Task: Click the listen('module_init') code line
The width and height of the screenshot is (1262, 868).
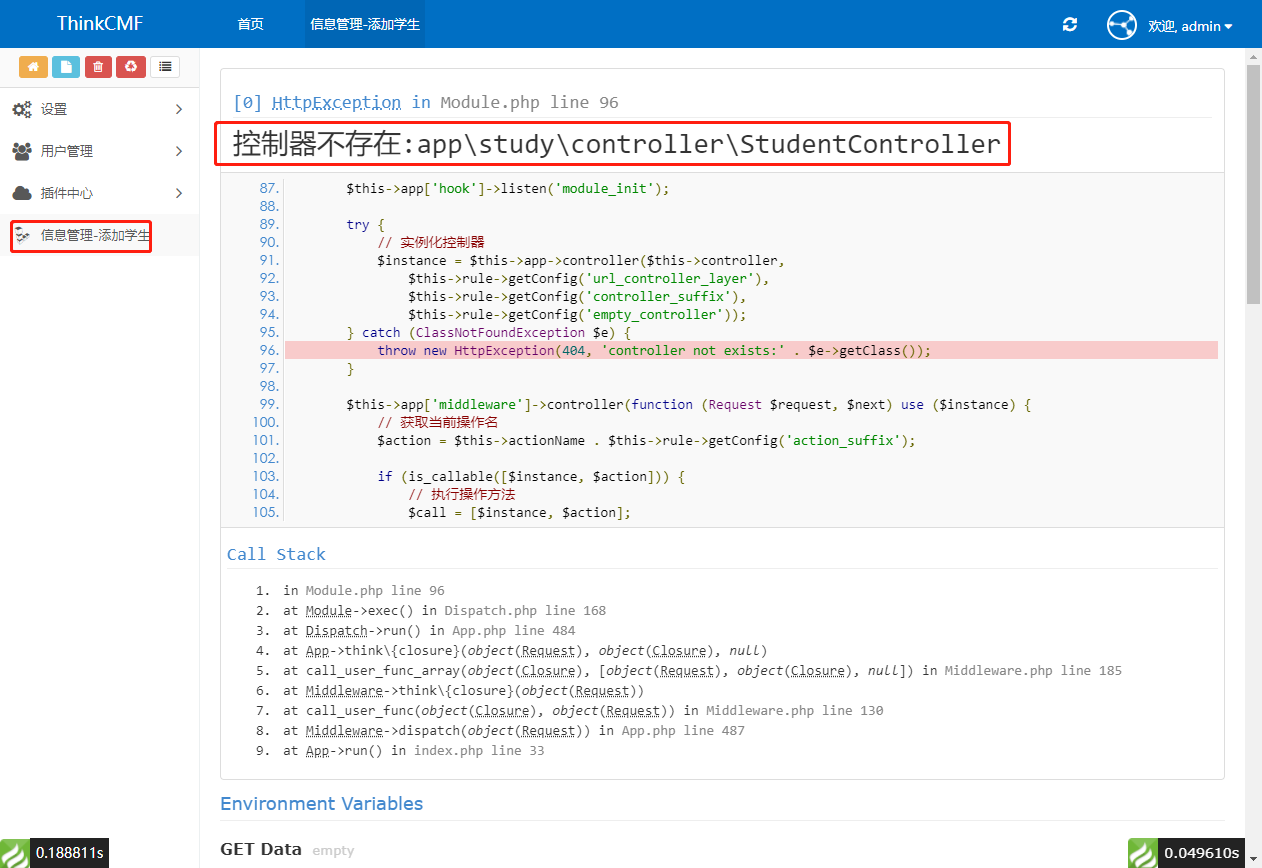Action: [x=508, y=188]
